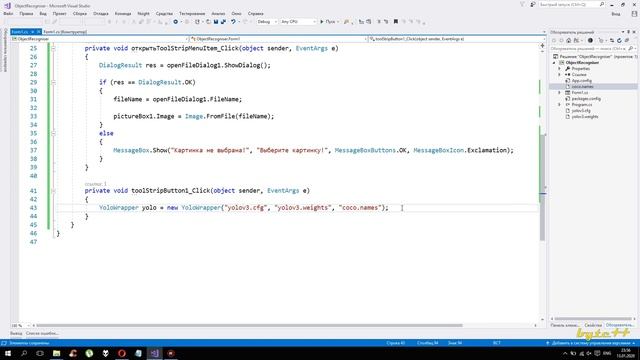The height and width of the screenshot is (360, 640).
Task: Click the code reference link above line 41
Action: 96,184
